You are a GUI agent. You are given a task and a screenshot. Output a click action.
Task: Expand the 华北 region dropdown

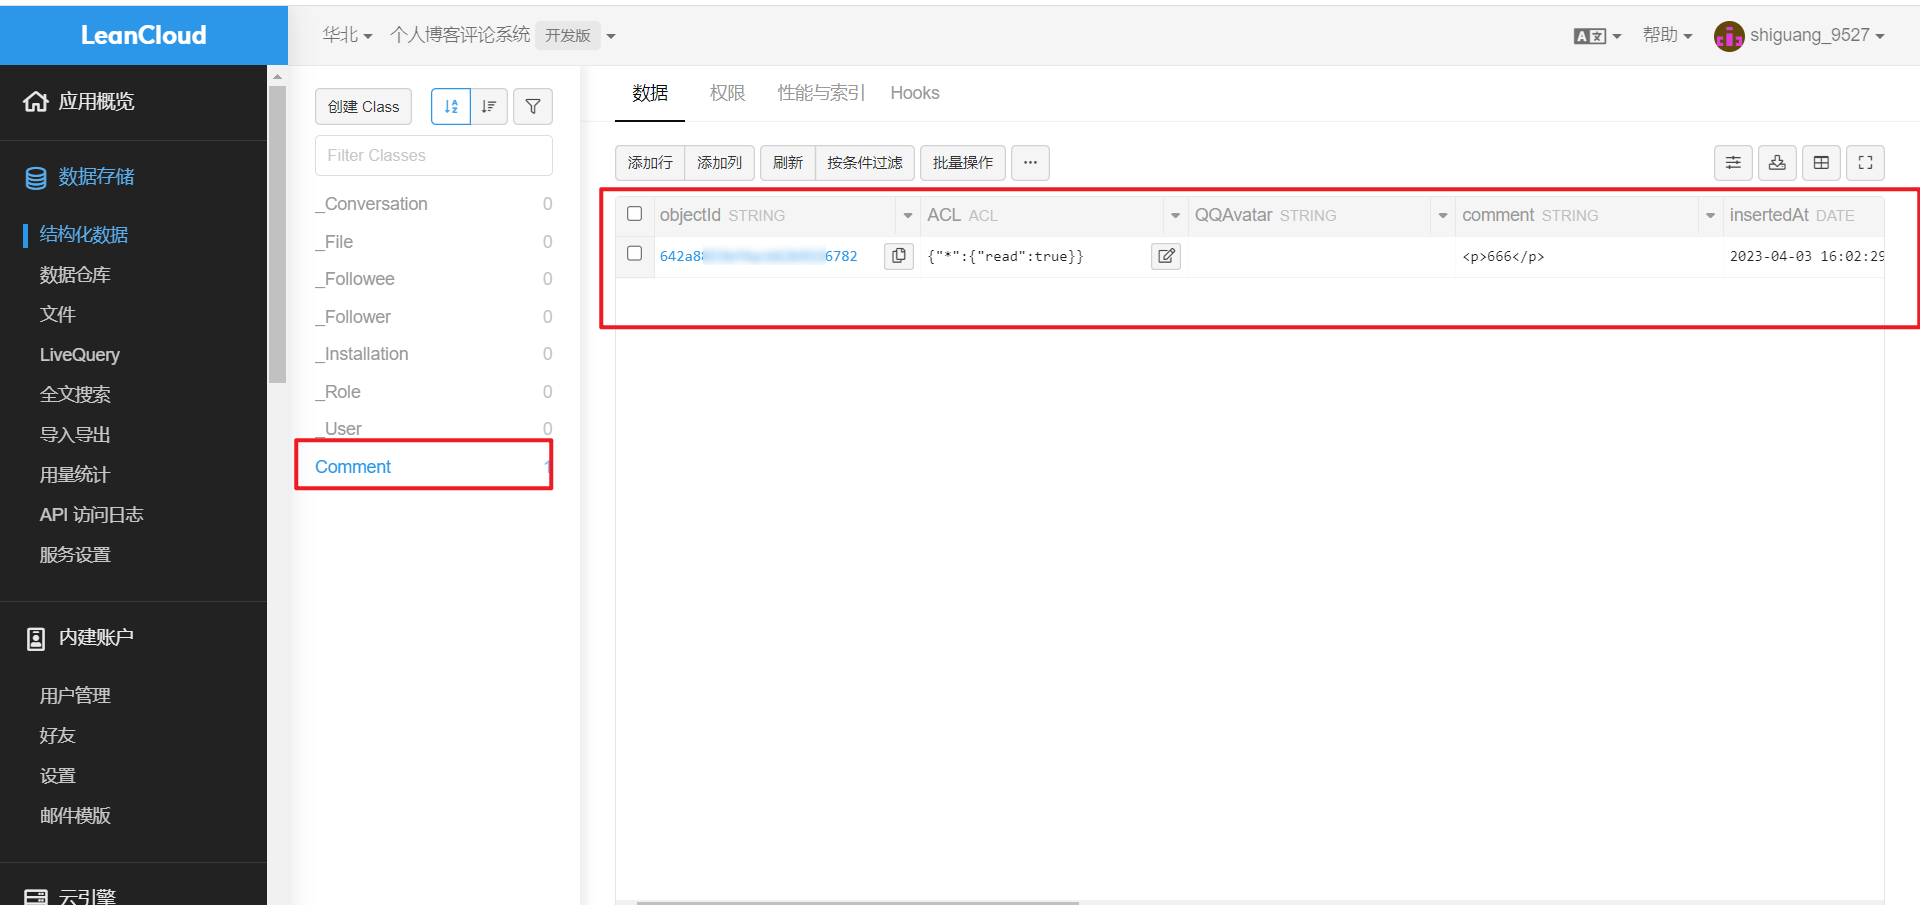(347, 35)
